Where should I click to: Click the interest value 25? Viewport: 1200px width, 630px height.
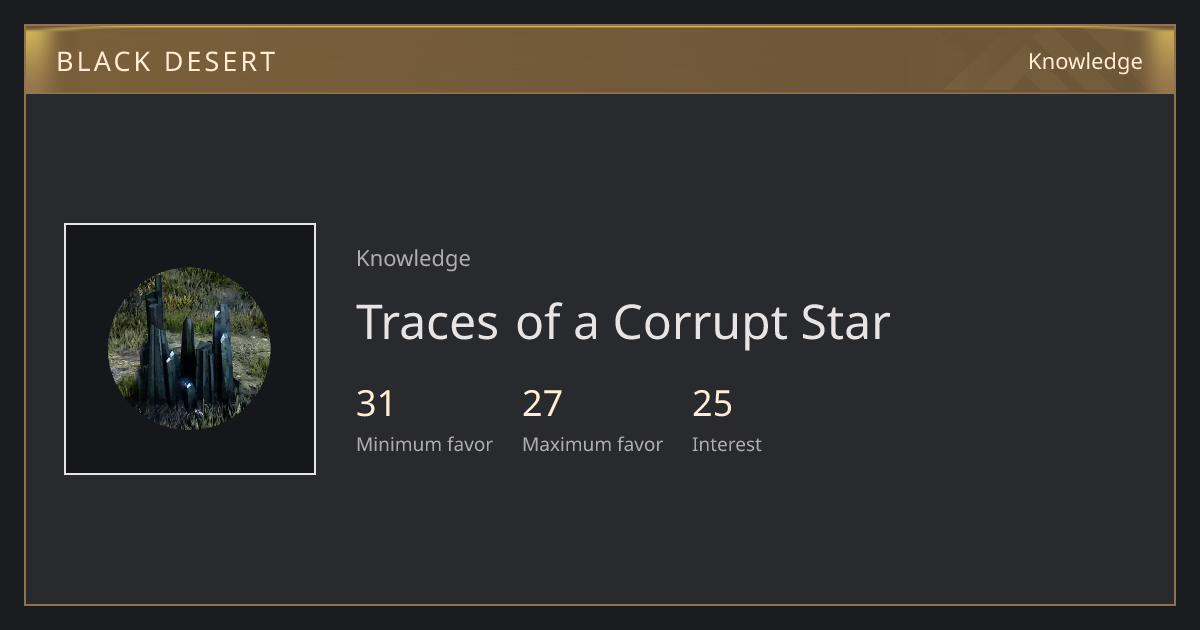[x=712, y=404]
